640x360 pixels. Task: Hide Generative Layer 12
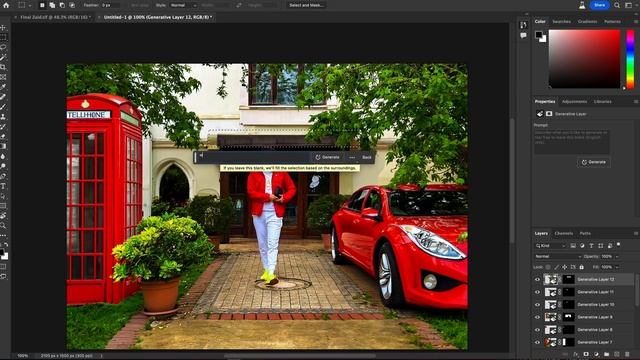click(537, 280)
